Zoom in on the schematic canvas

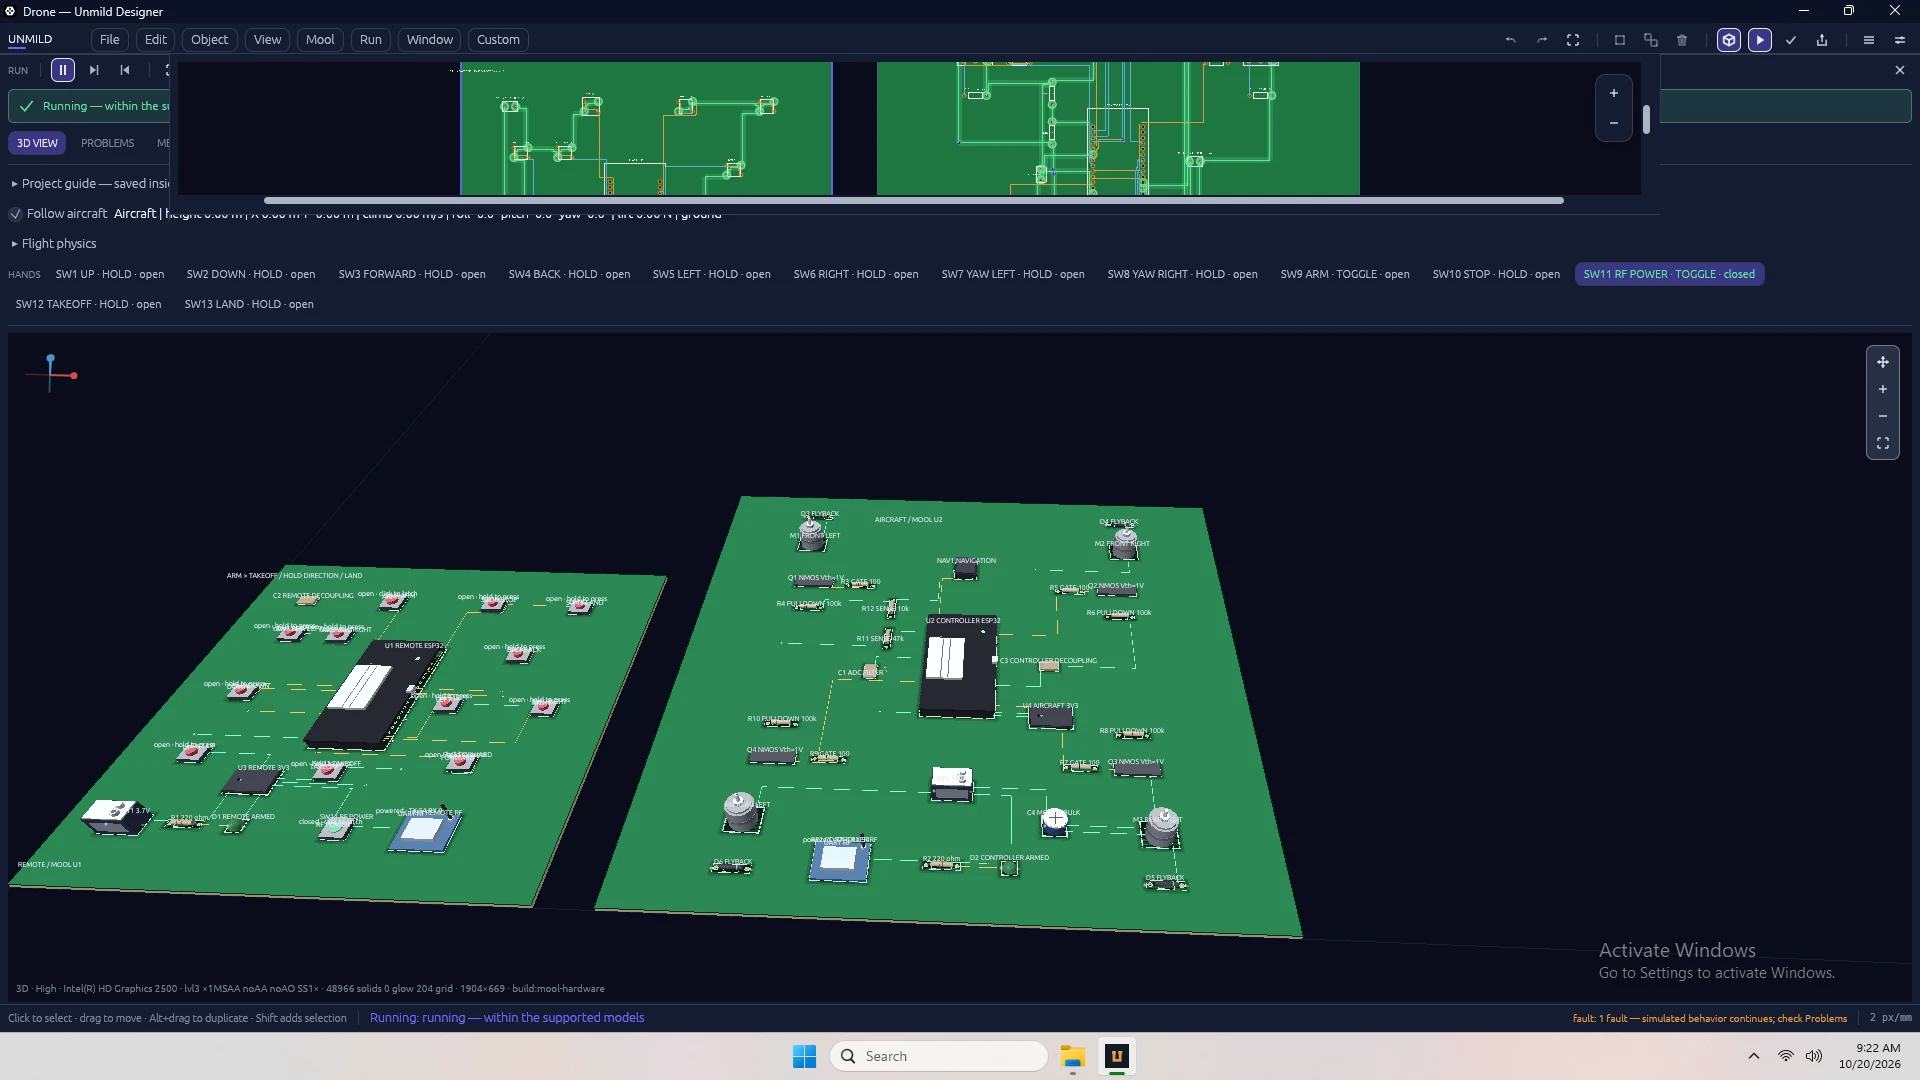pyautogui.click(x=1614, y=93)
